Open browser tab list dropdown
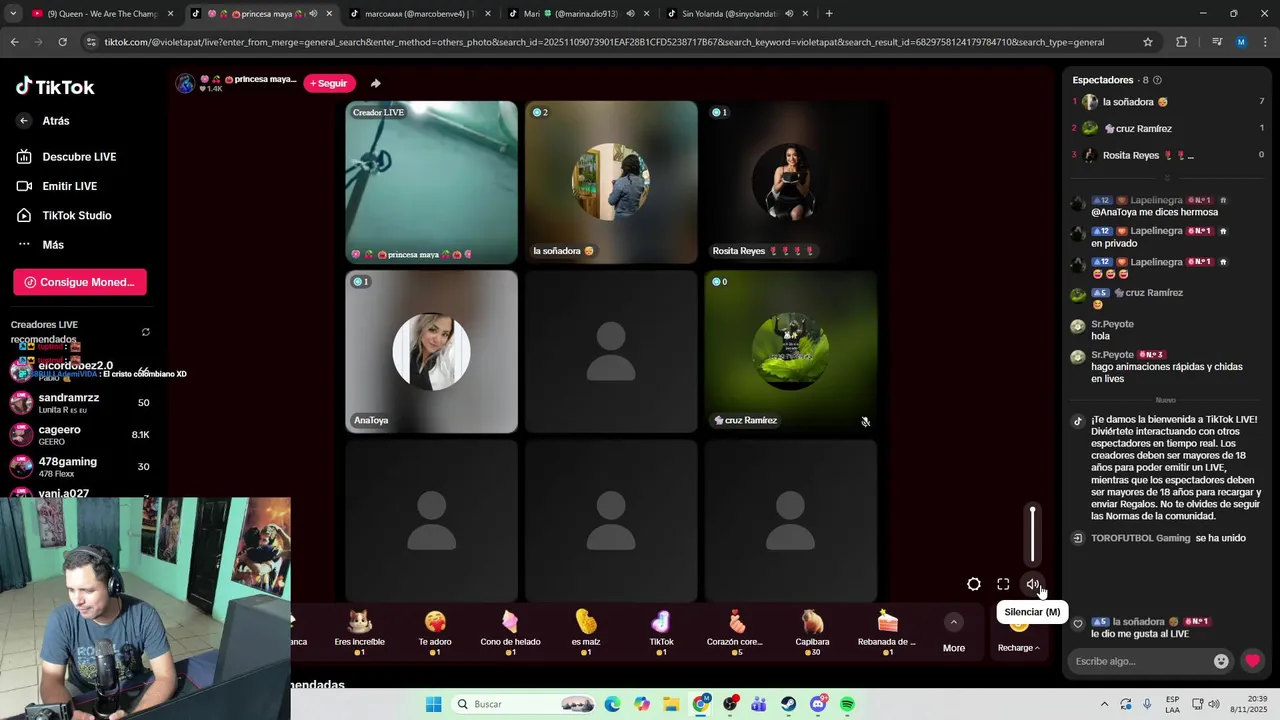This screenshot has width=1280, height=720. point(13,14)
